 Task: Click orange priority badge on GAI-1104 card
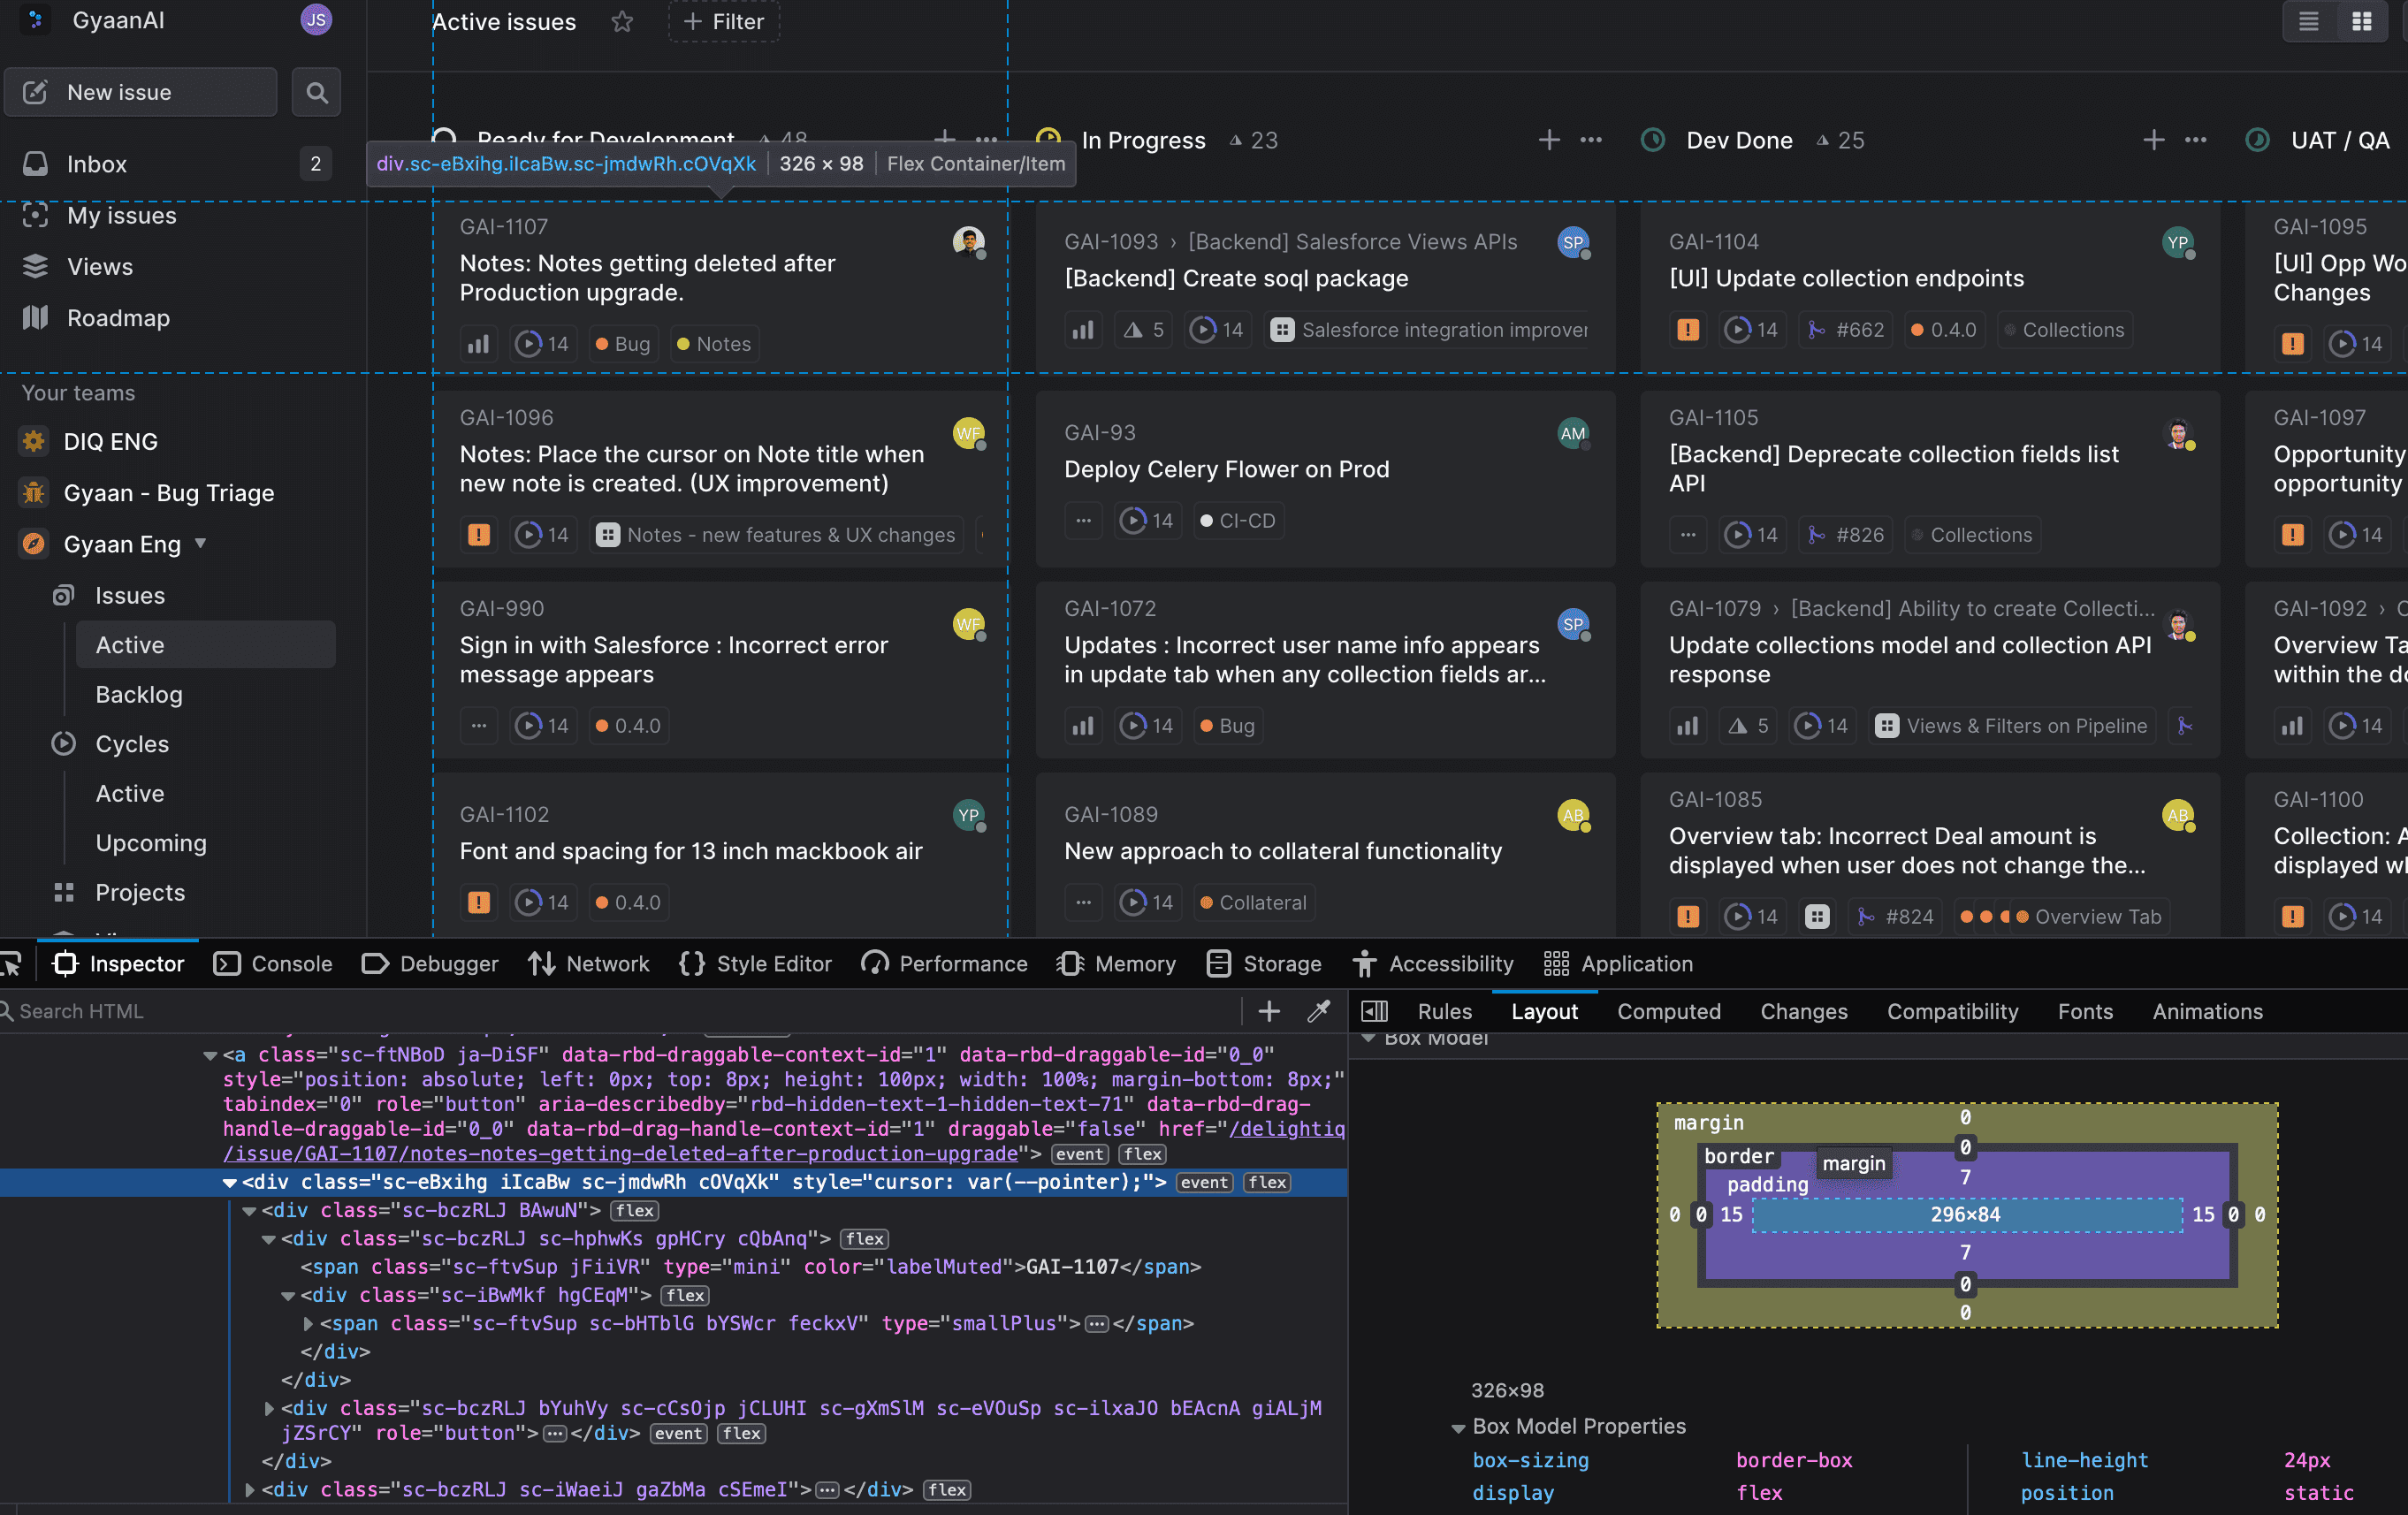(1687, 330)
